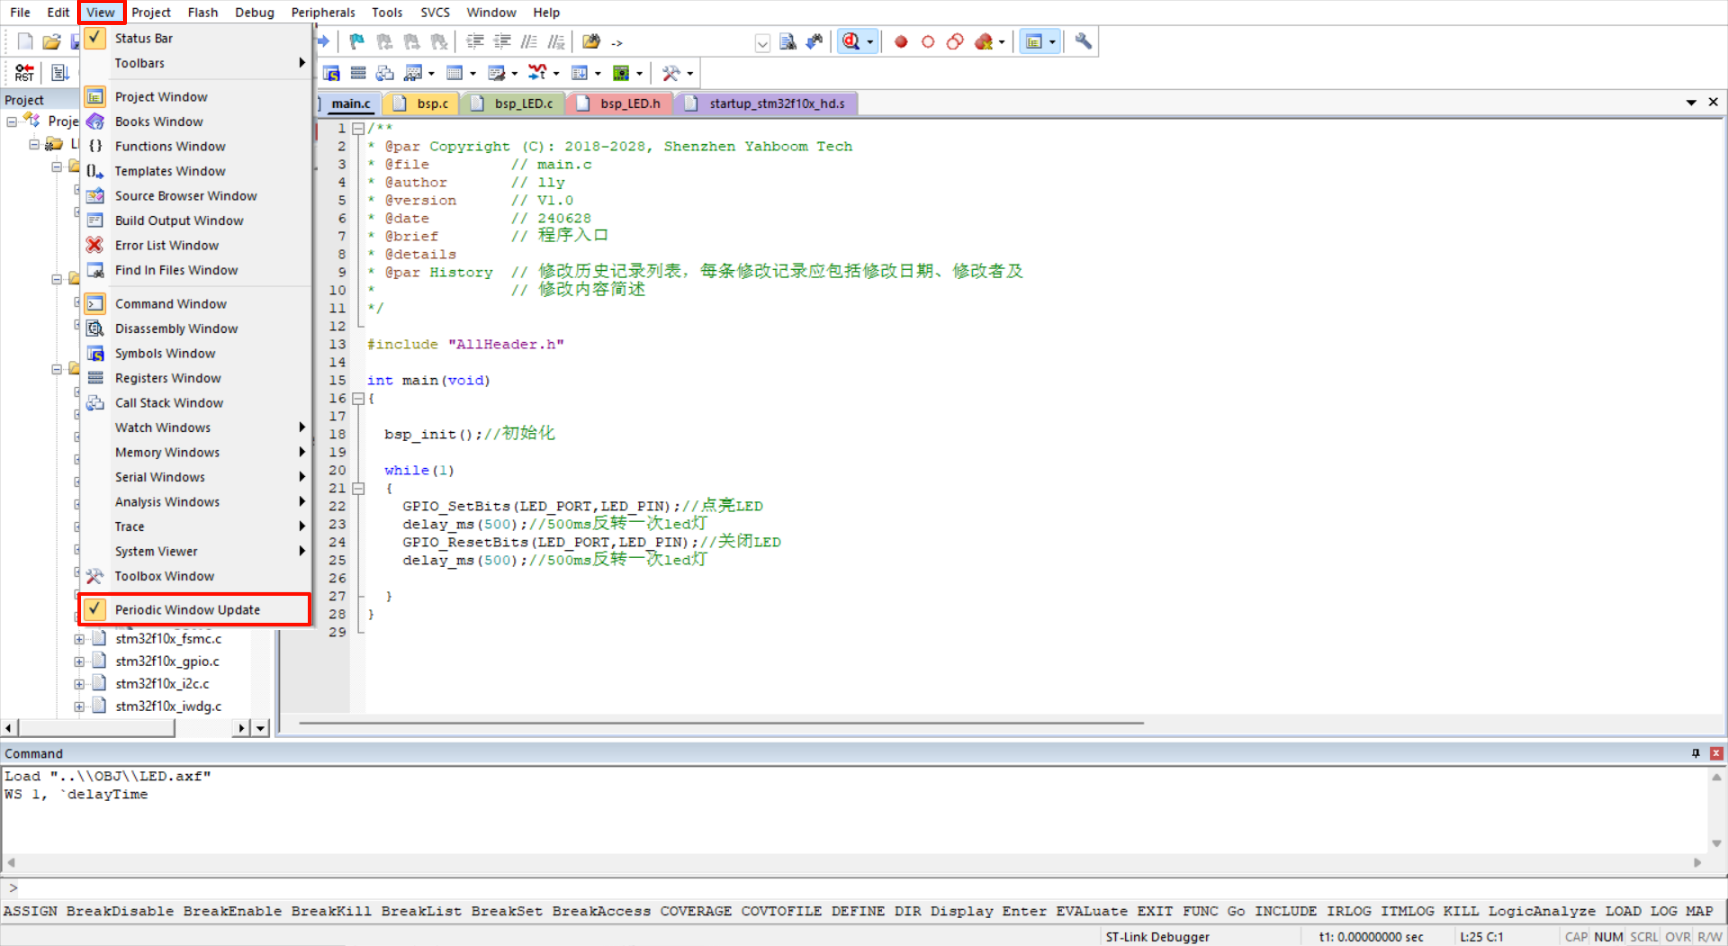Click the navigate forward arrow icon
1728x946 pixels.
(x=323, y=42)
